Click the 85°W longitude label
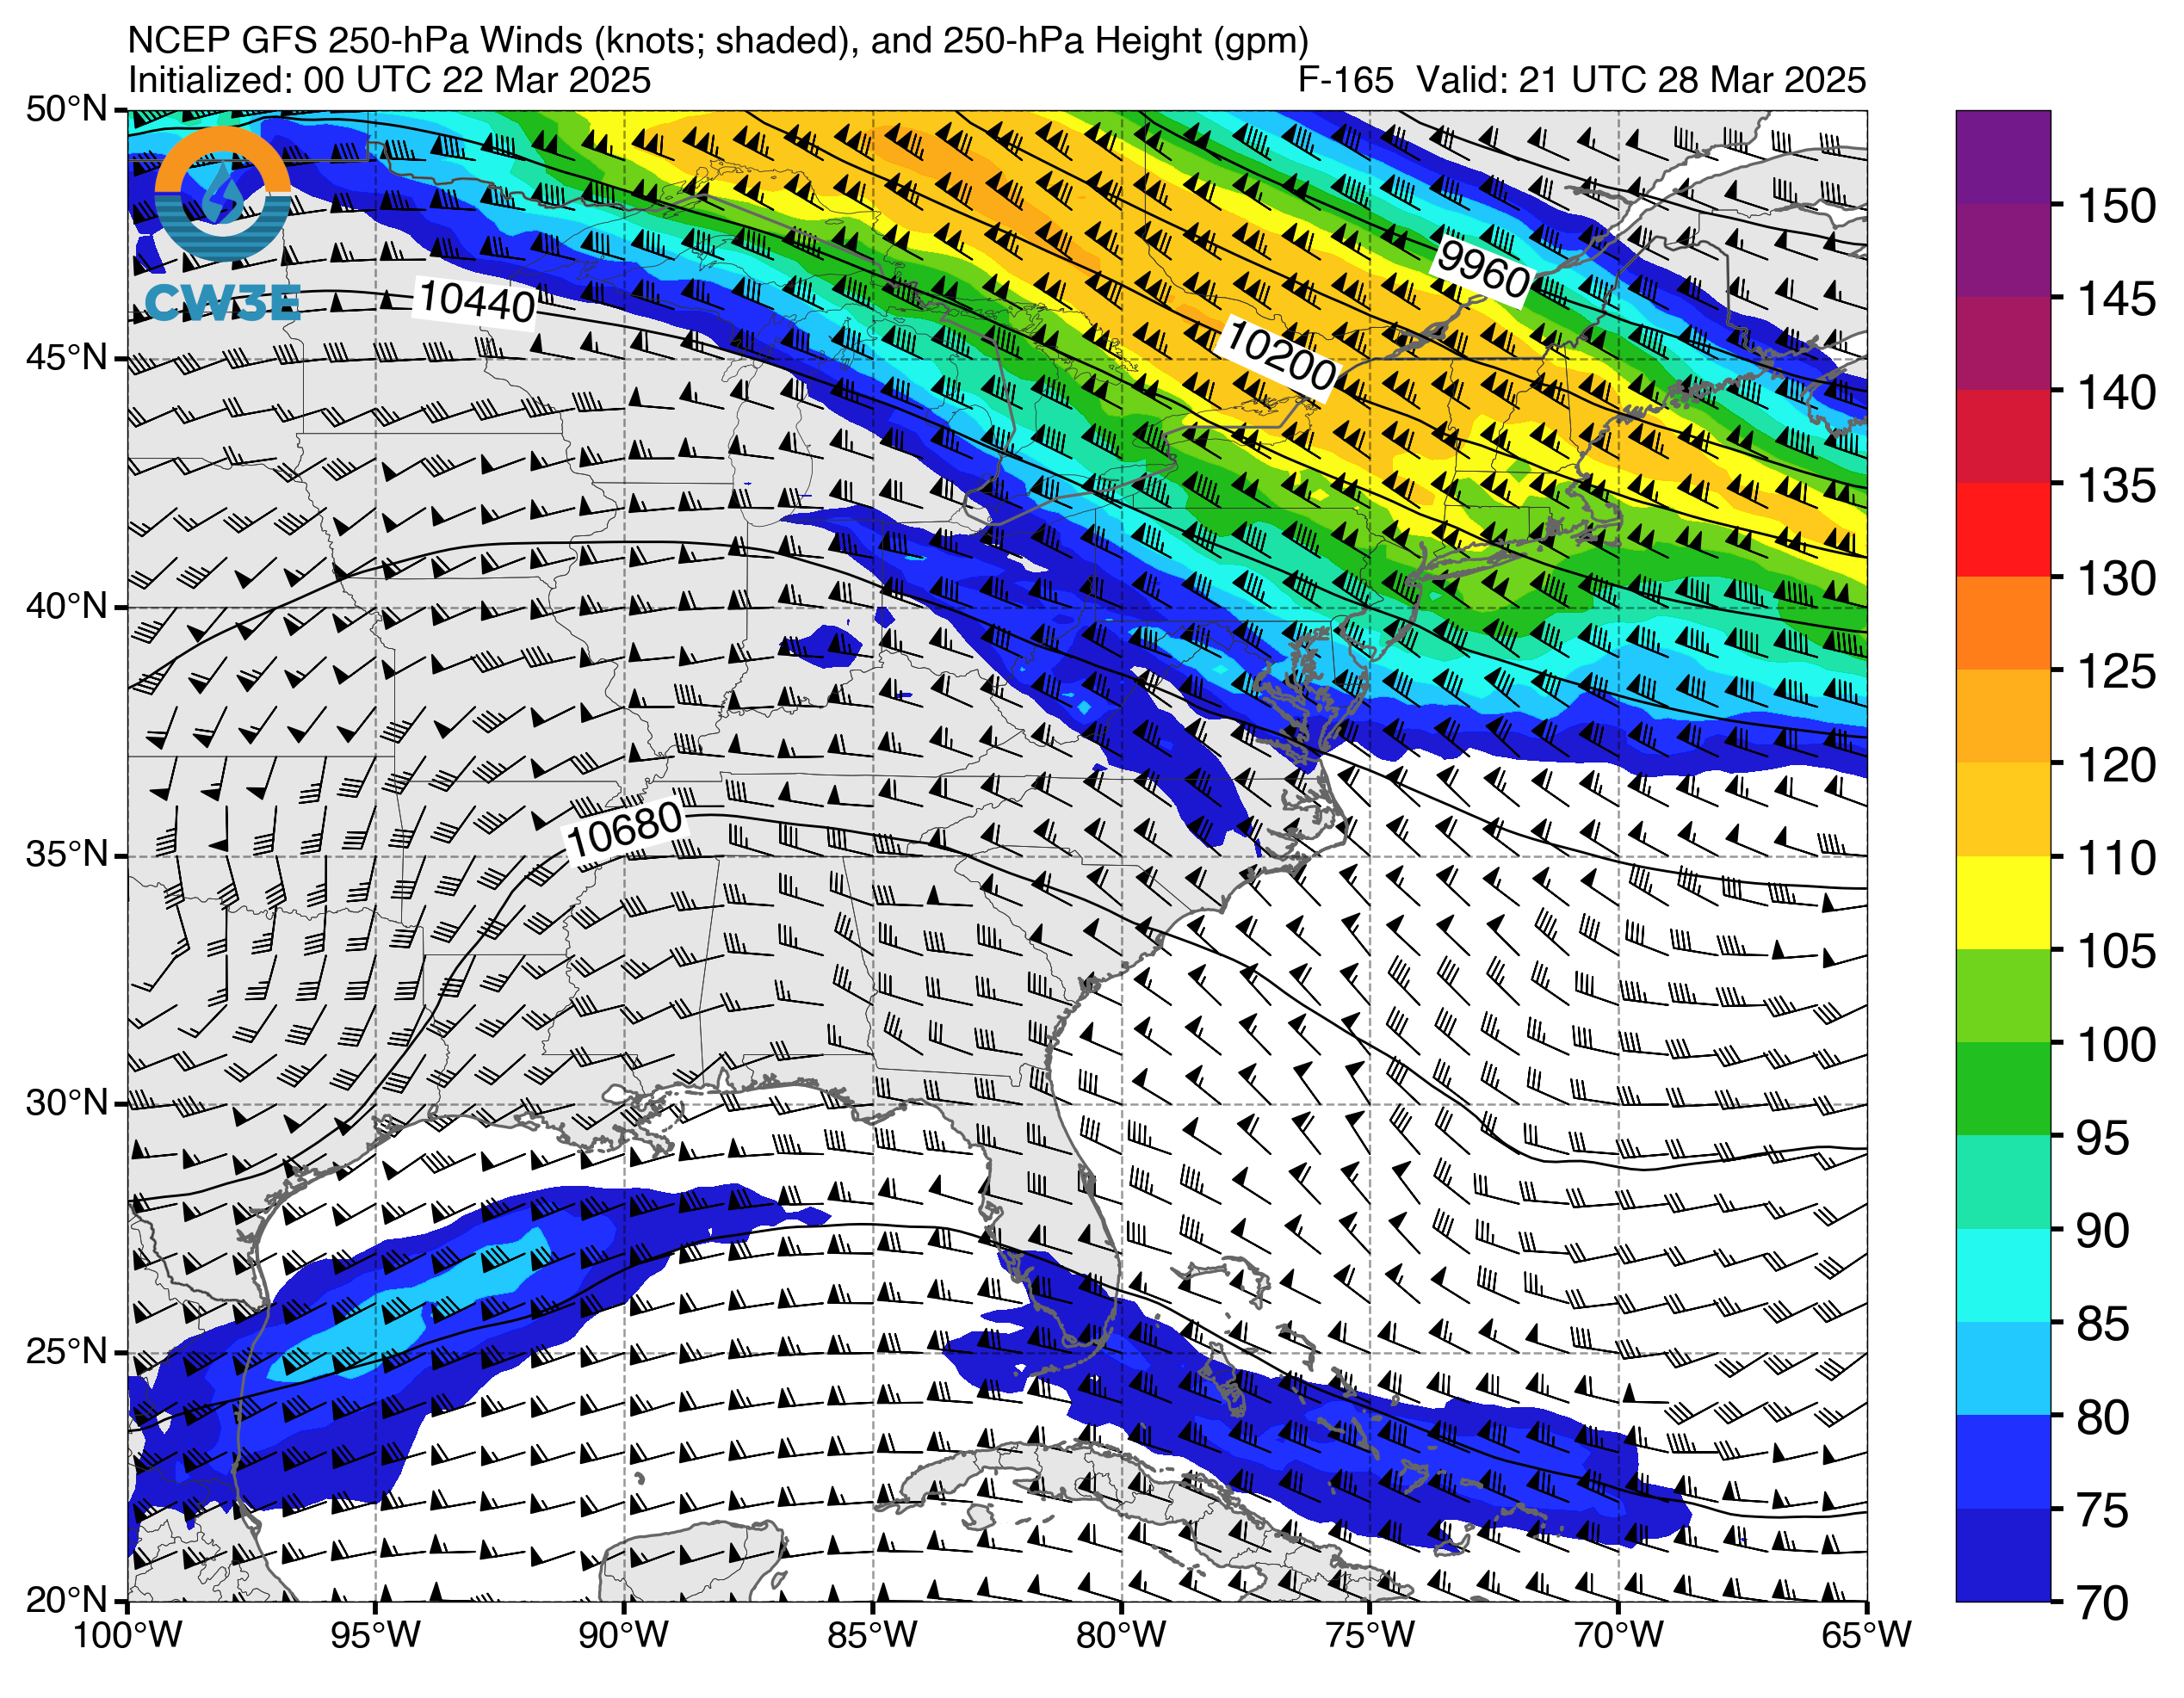2184x1698 pixels. point(873,1635)
